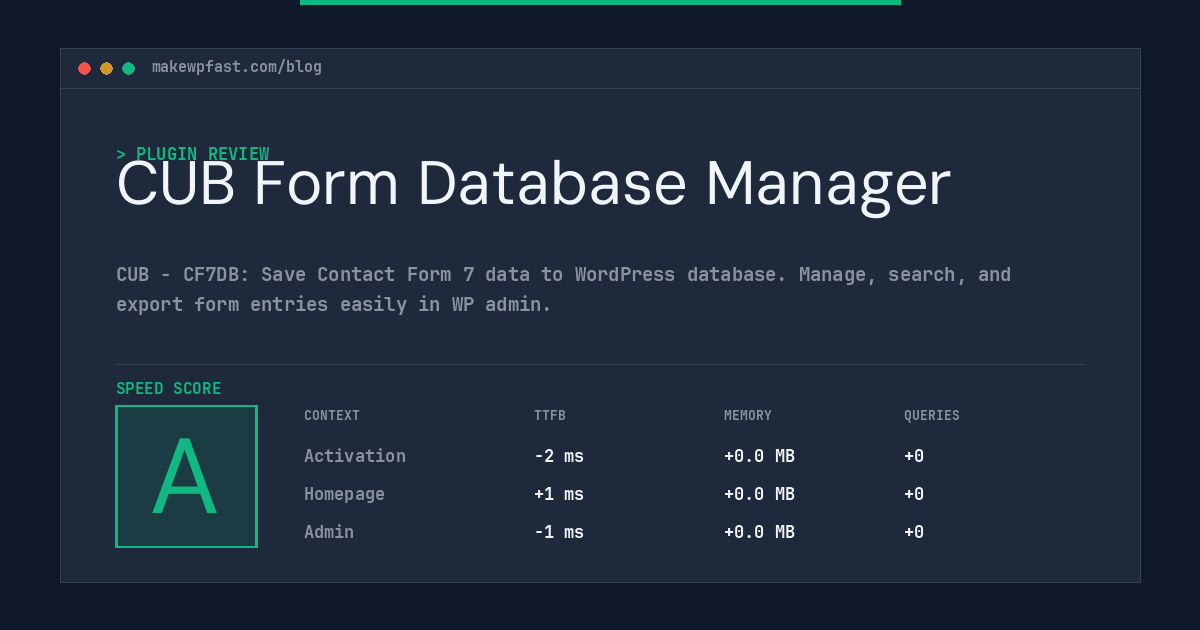Click the makewpfast.com/blog address text
1200x630 pixels.
point(237,67)
